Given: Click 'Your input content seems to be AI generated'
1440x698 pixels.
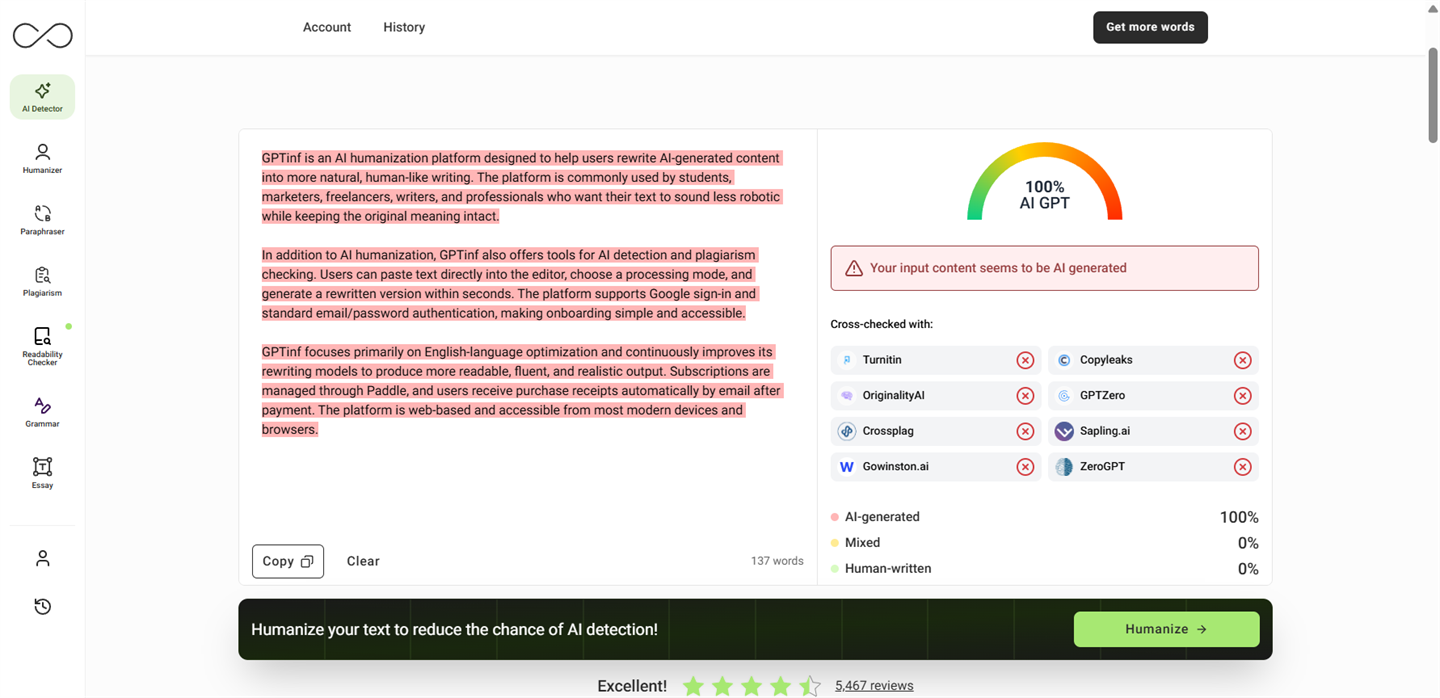Looking at the screenshot, I should [998, 268].
